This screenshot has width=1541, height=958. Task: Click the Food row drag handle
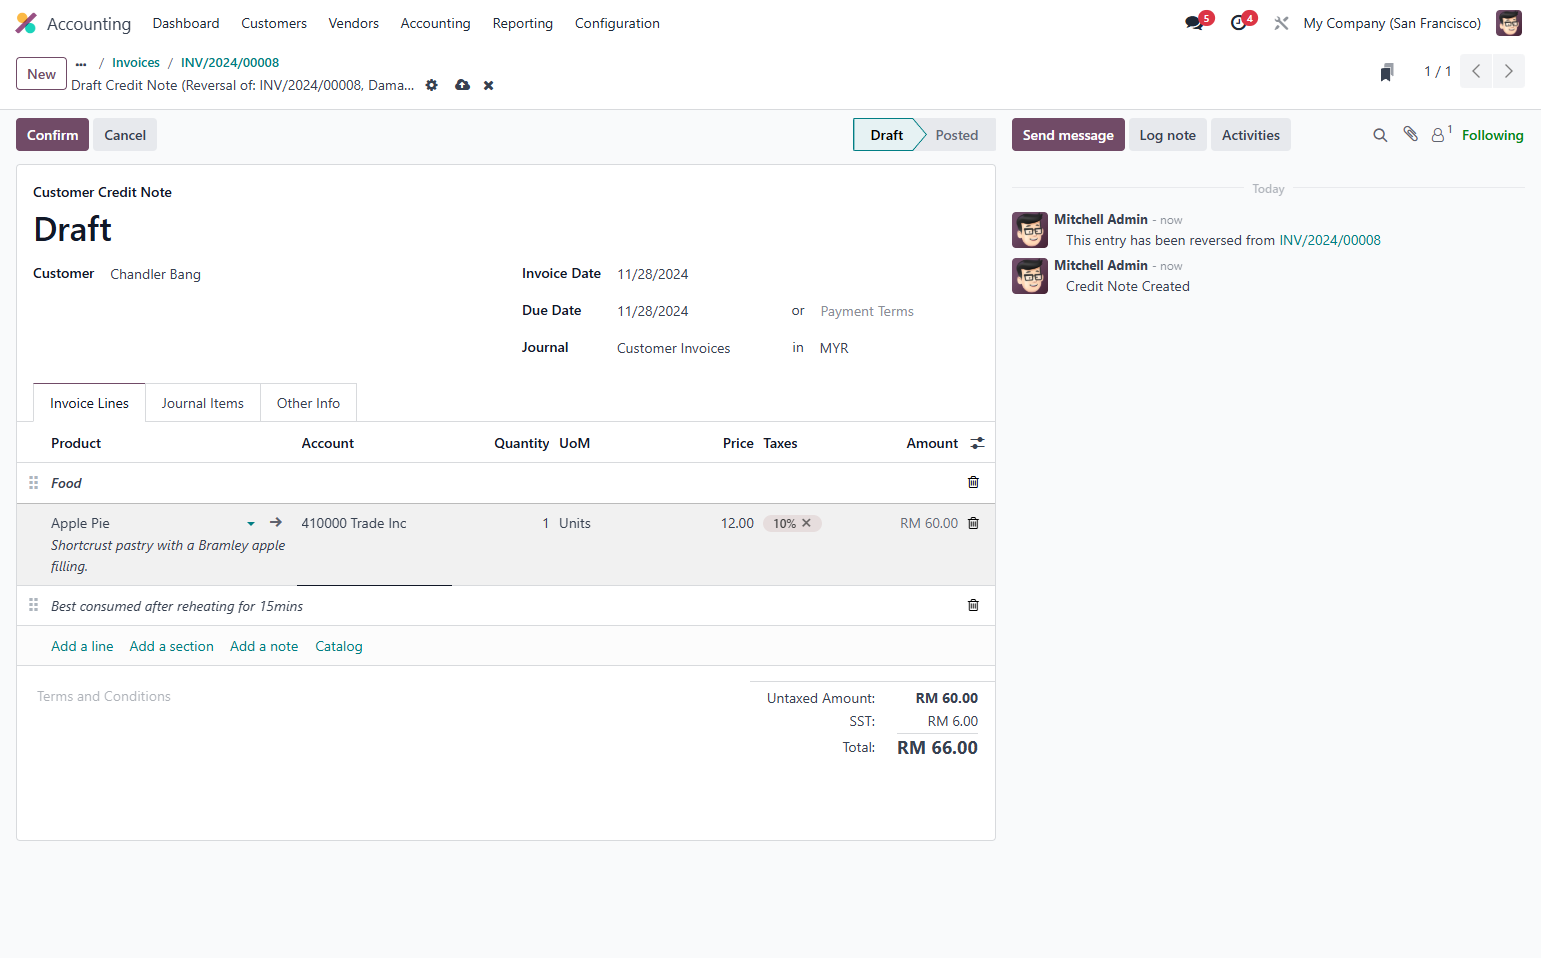pos(34,482)
